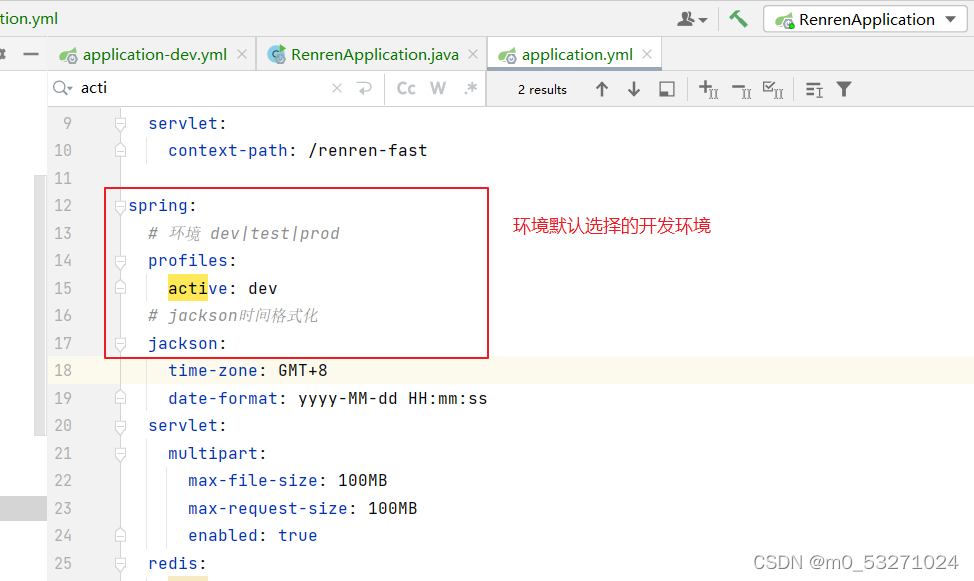Collapse the redis block on line 25
This screenshot has width=974, height=581.
pyautogui.click(x=121, y=564)
